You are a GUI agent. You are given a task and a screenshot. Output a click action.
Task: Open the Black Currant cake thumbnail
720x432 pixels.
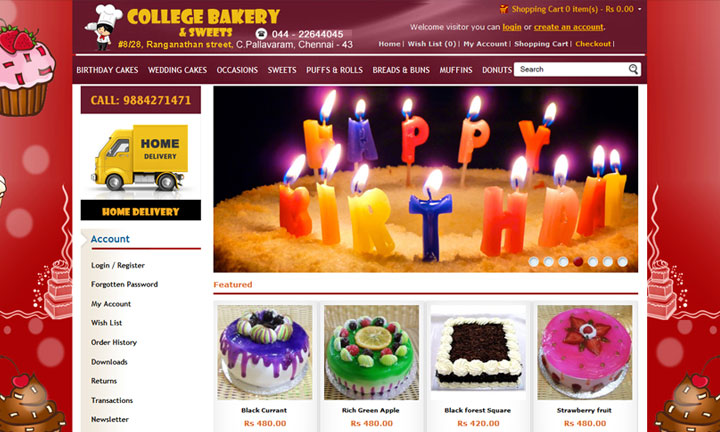coord(264,352)
